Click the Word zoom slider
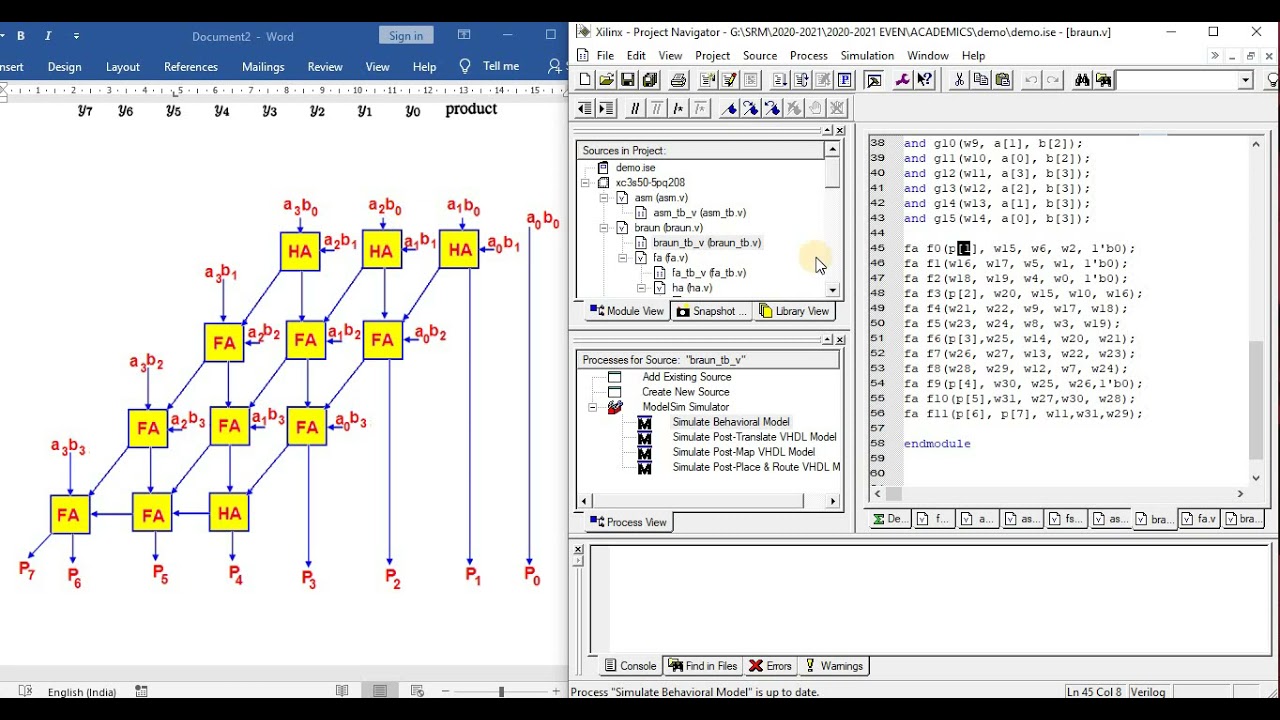 click(x=501, y=692)
